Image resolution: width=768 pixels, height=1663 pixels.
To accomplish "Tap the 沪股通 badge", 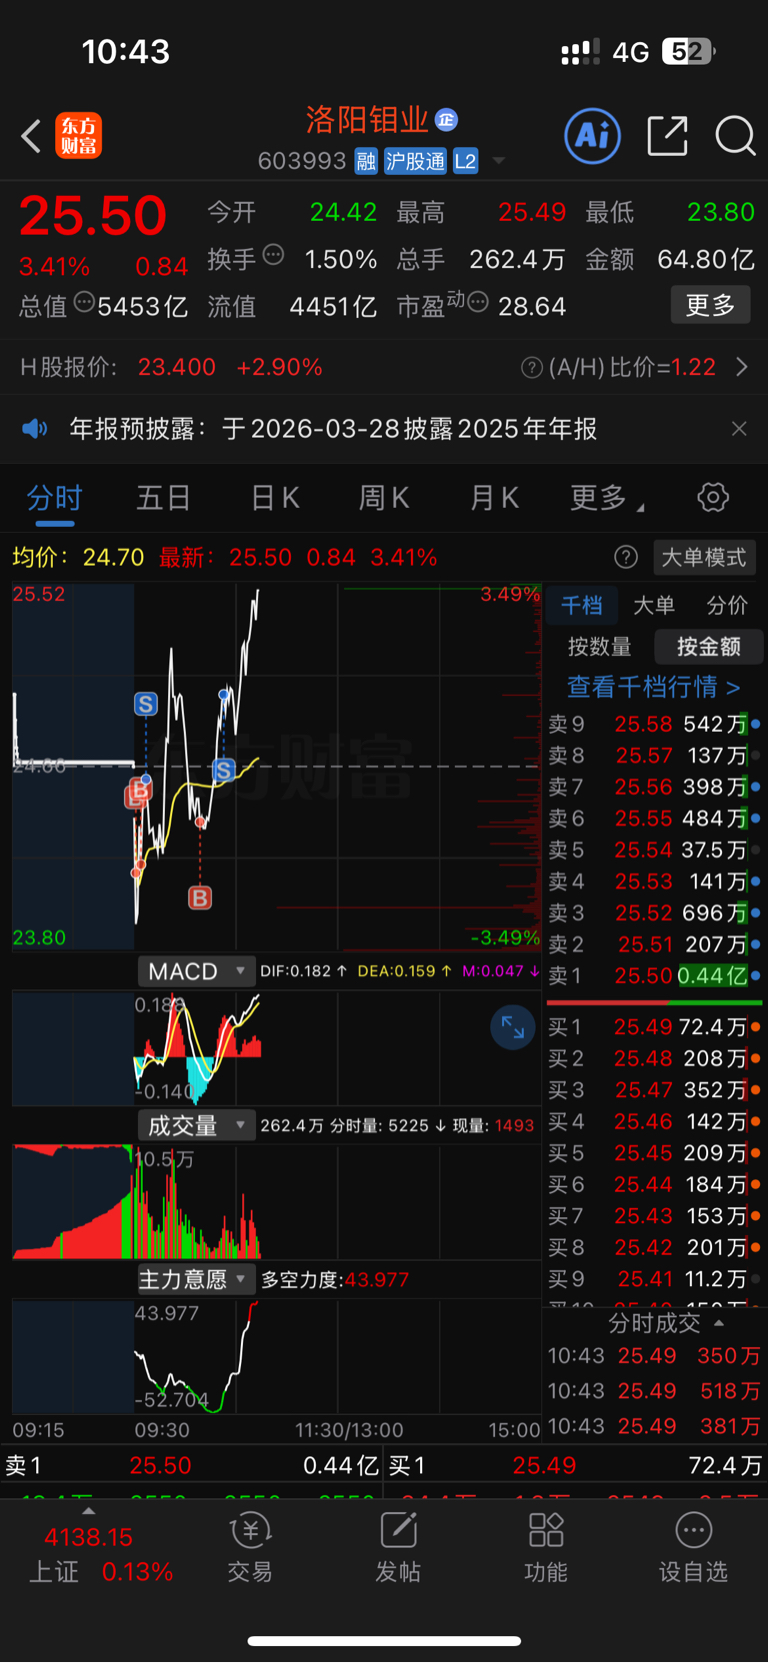I will tap(416, 161).
